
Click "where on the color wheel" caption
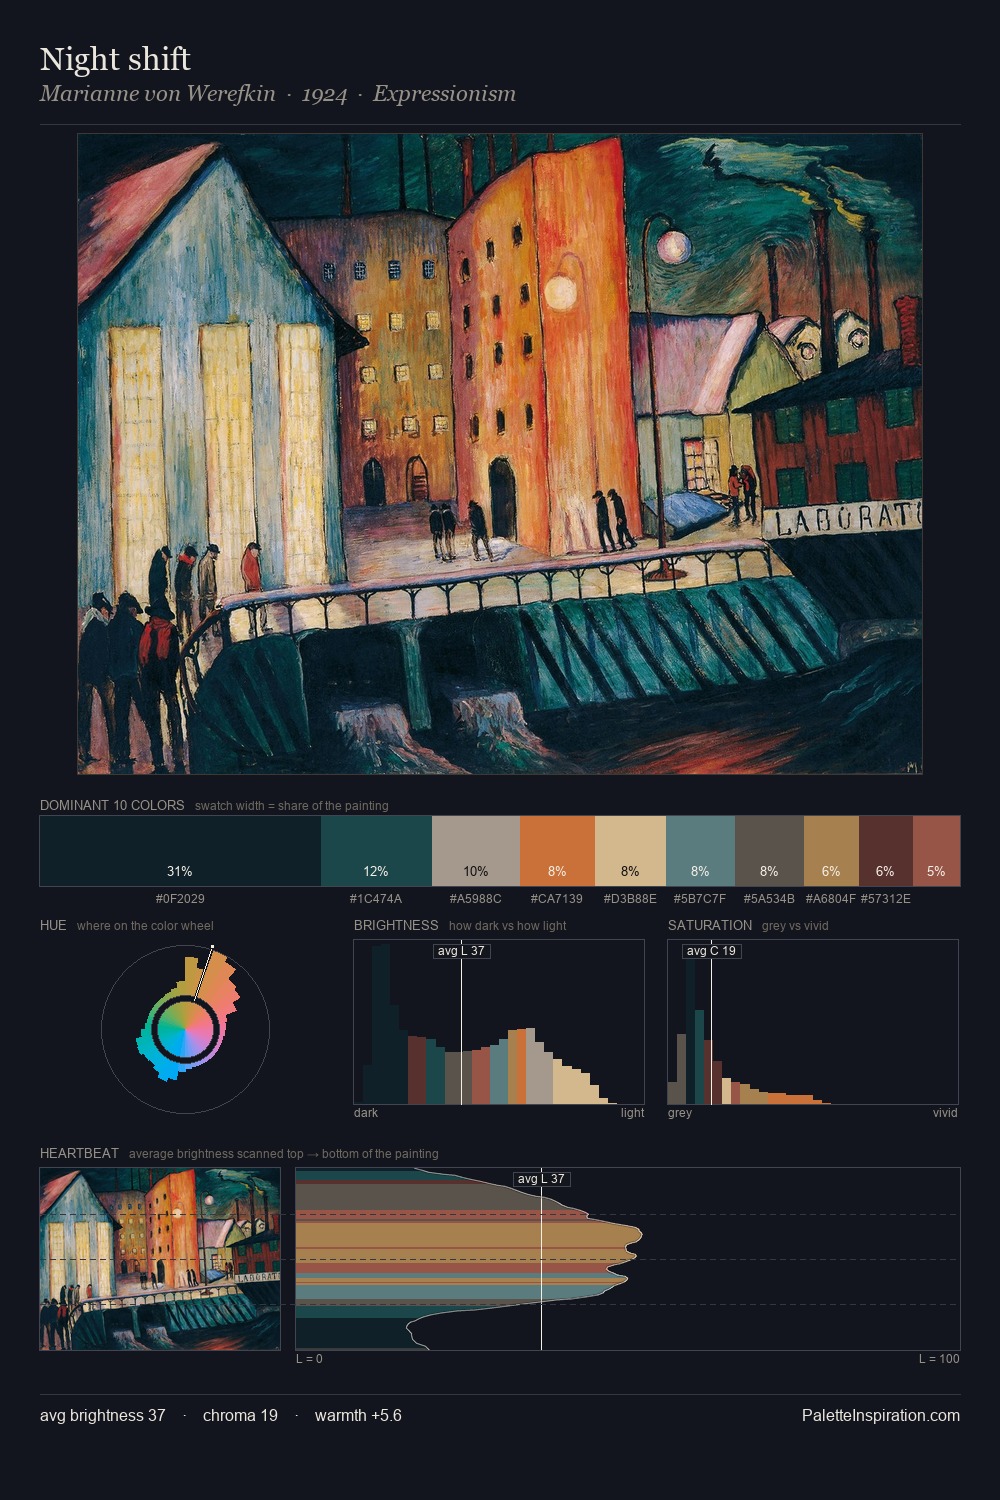[x=145, y=926]
